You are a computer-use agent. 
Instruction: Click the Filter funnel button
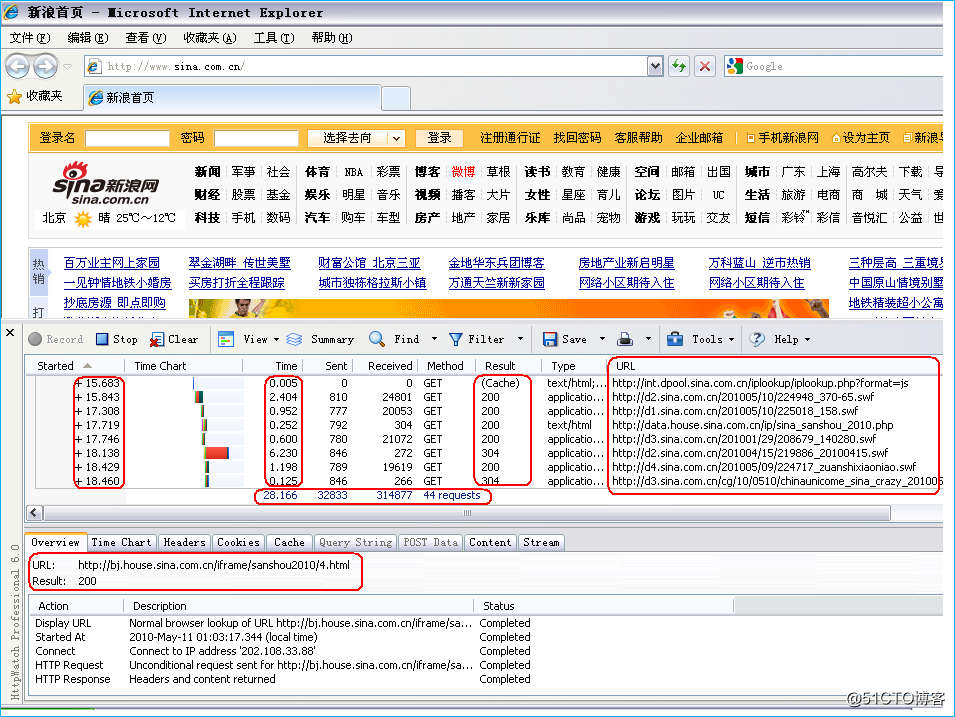click(477, 339)
